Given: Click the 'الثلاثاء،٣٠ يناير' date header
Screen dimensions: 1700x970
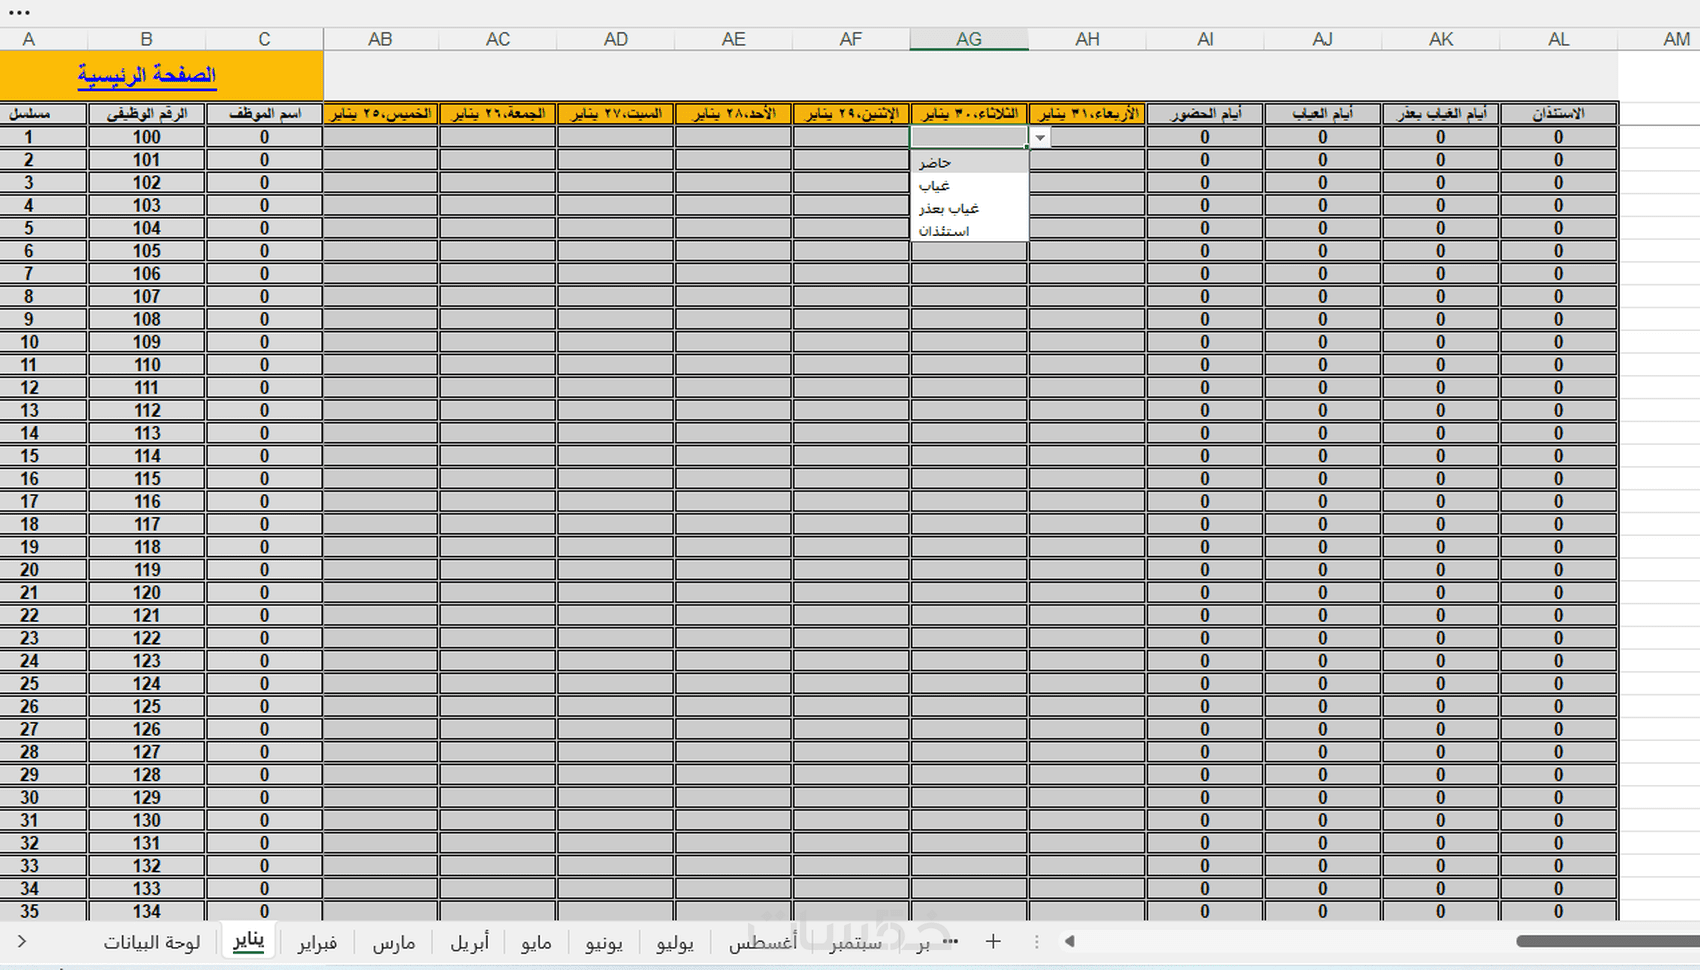Looking at the screenshot, I should (969, 114).
